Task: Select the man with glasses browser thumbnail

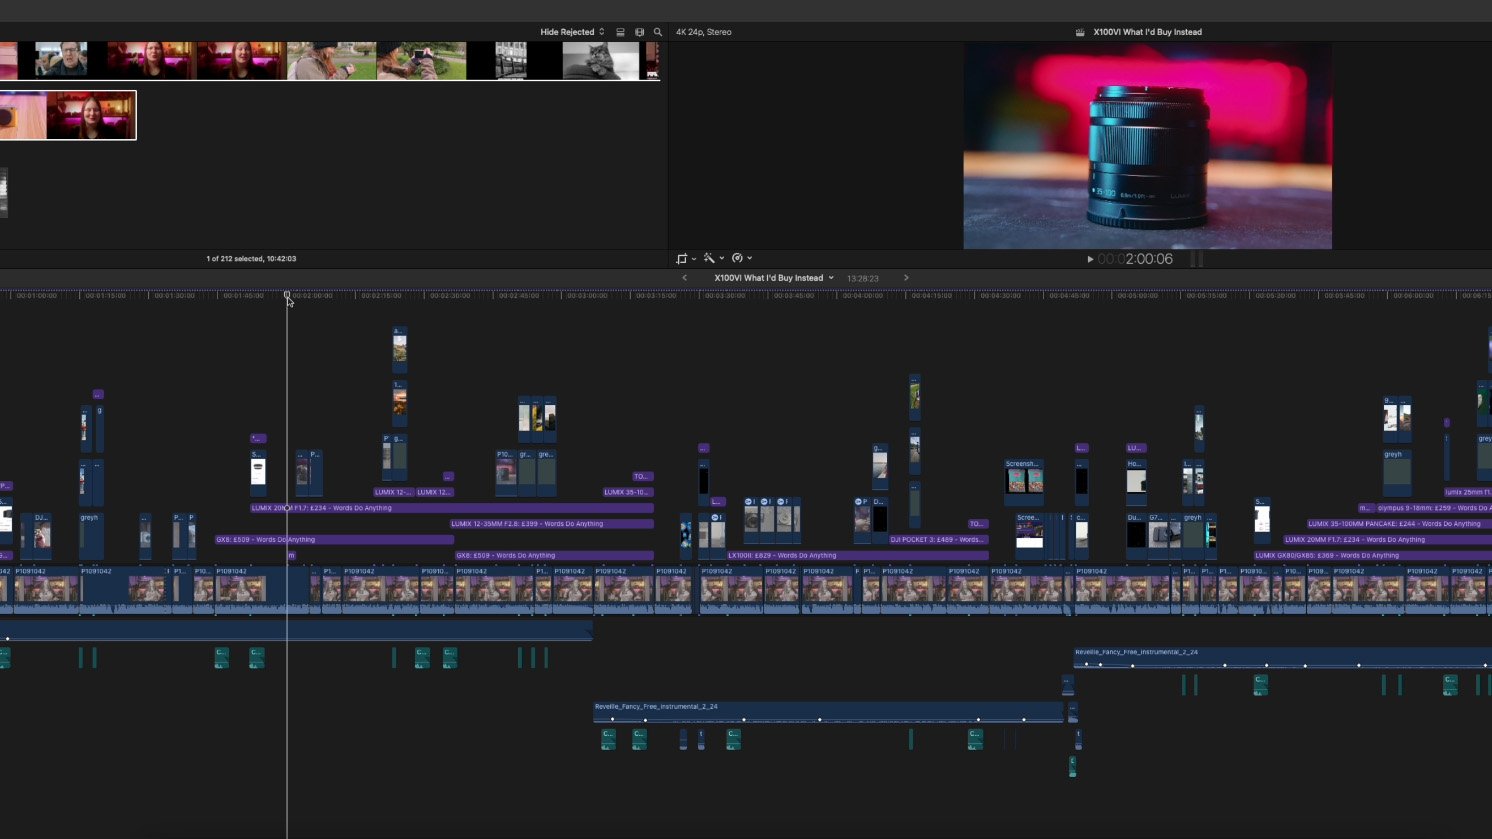Action: click(61, 60)
